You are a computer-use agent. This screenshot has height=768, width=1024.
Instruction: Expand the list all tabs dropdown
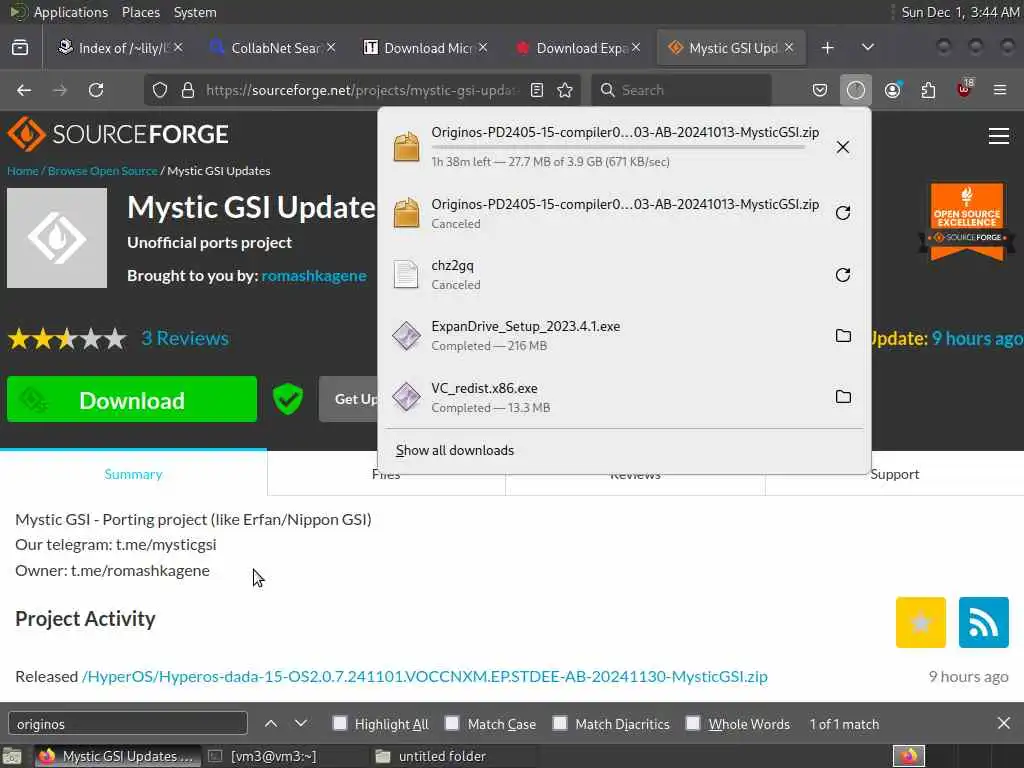pyautogui.click(x=867, y=48)
